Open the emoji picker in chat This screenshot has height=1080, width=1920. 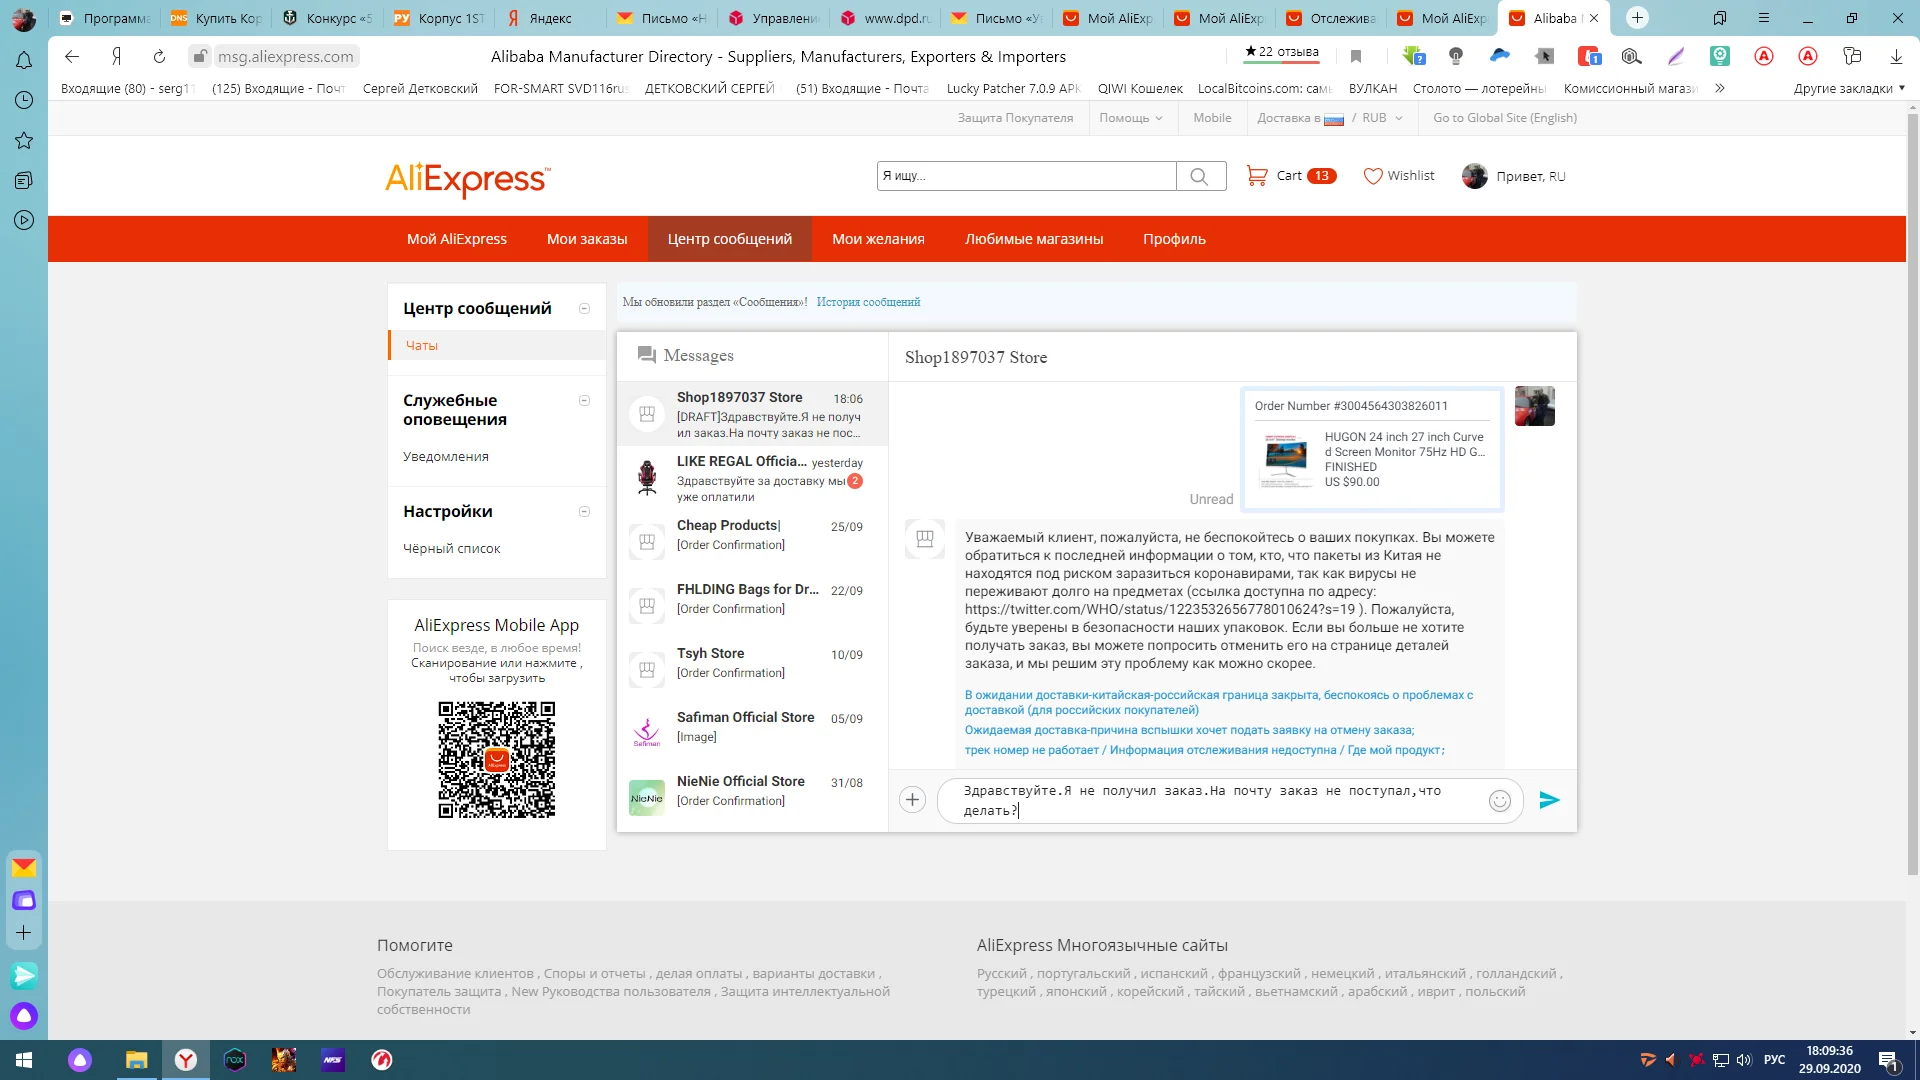pyautogui.click(x=1499, y=800)
